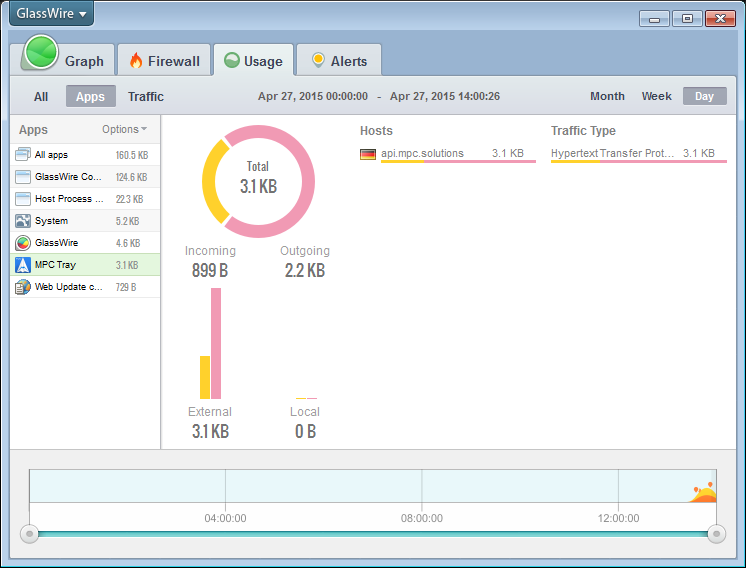Open the GlassWire main menu dropdown
The width and height of the screenshot is (746, 568).
click(51, 13)
